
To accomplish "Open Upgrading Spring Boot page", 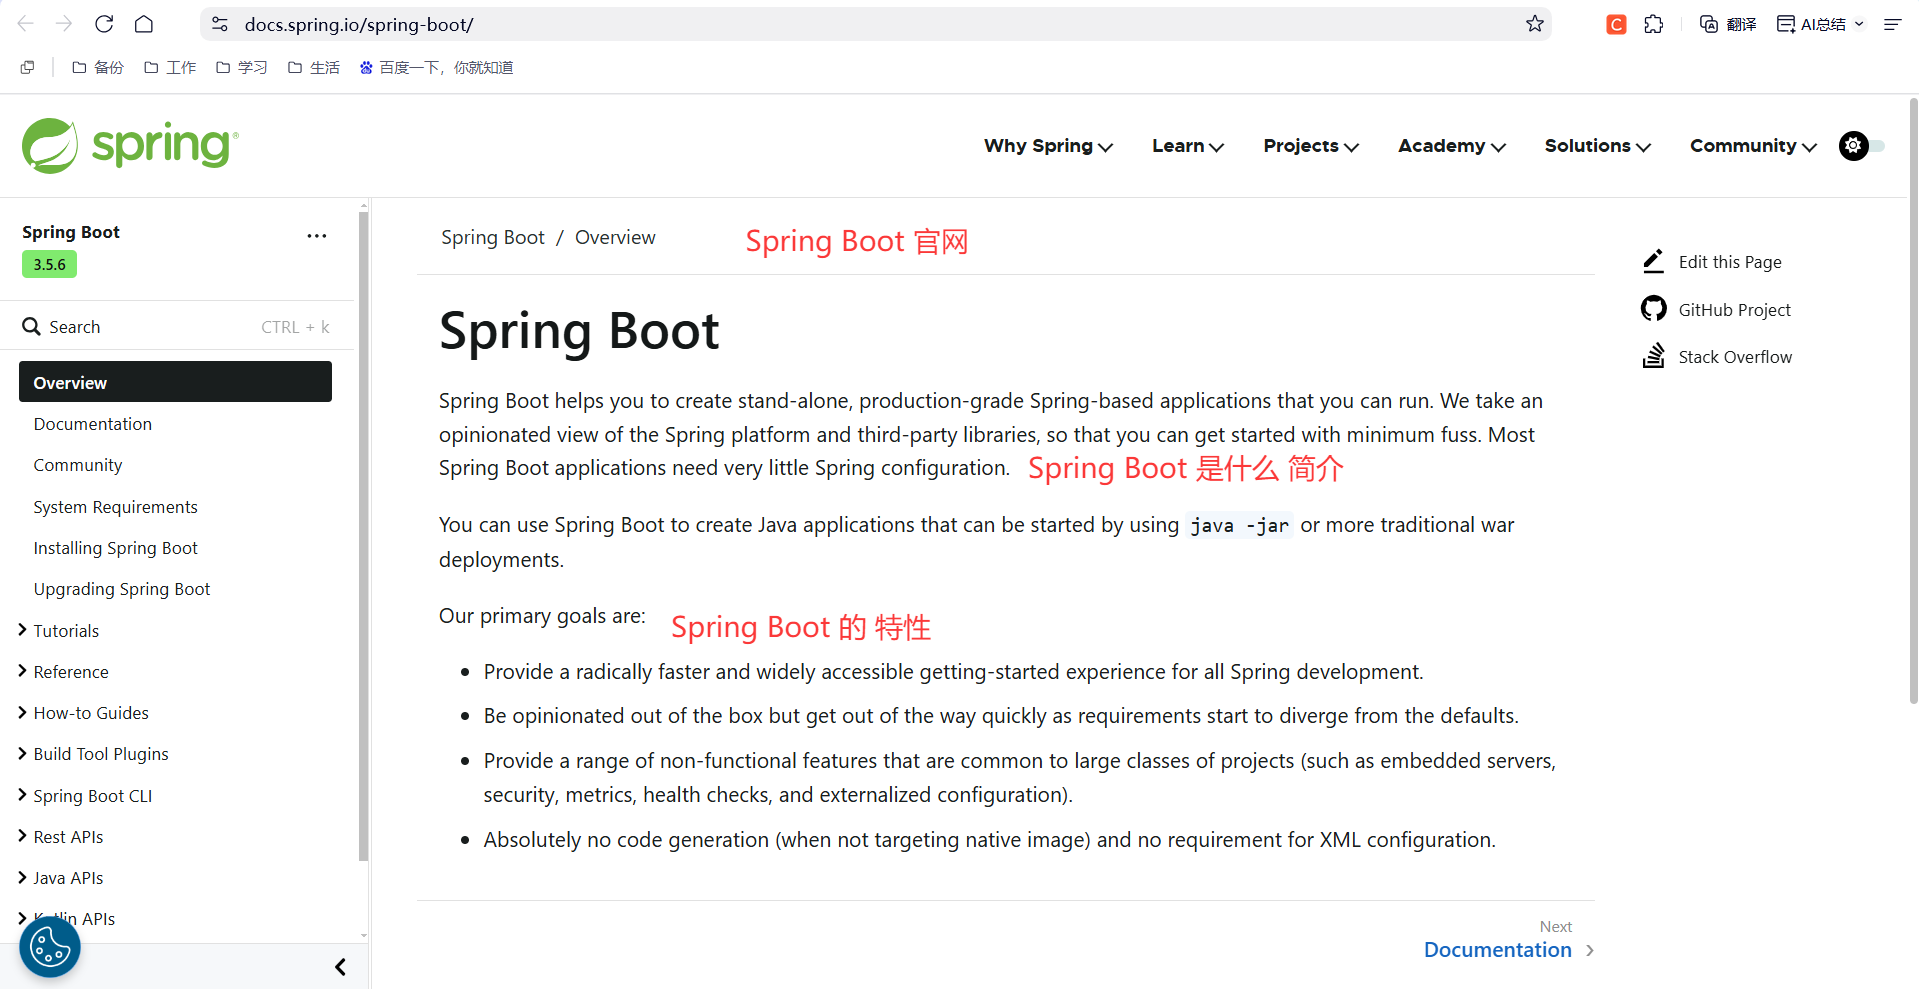I will click(x=122, y=589).
